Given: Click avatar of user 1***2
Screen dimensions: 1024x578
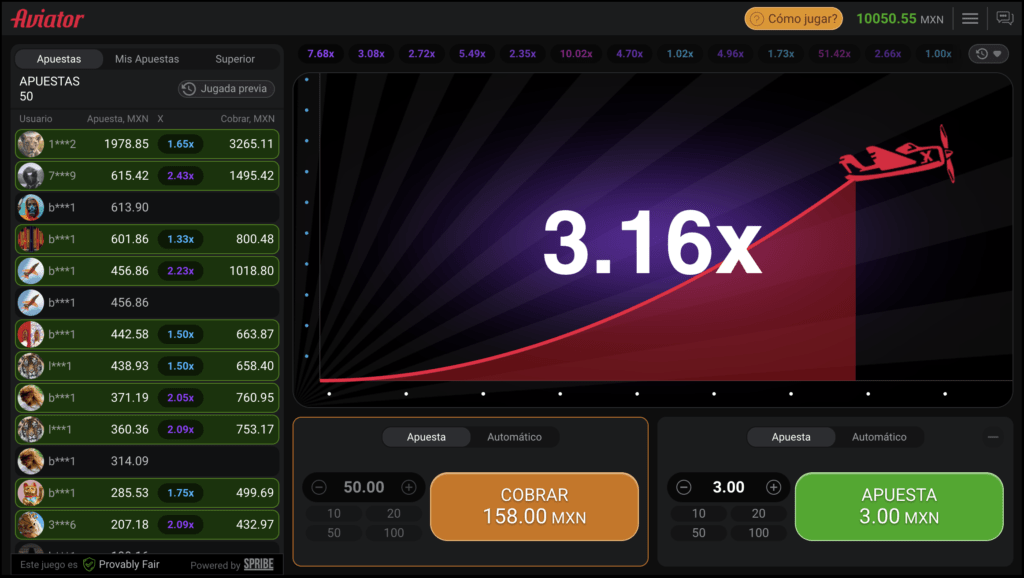Looking at the screenshot, I should point(31,144).
